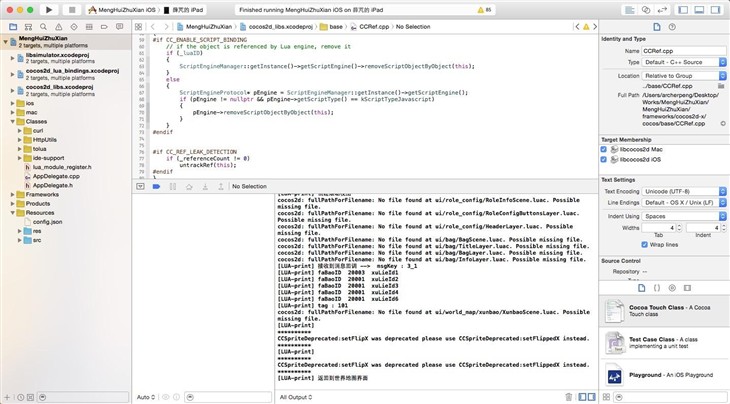Switch to the standard editor
Screen dimensions: 730x404
[x=629, y=10]
